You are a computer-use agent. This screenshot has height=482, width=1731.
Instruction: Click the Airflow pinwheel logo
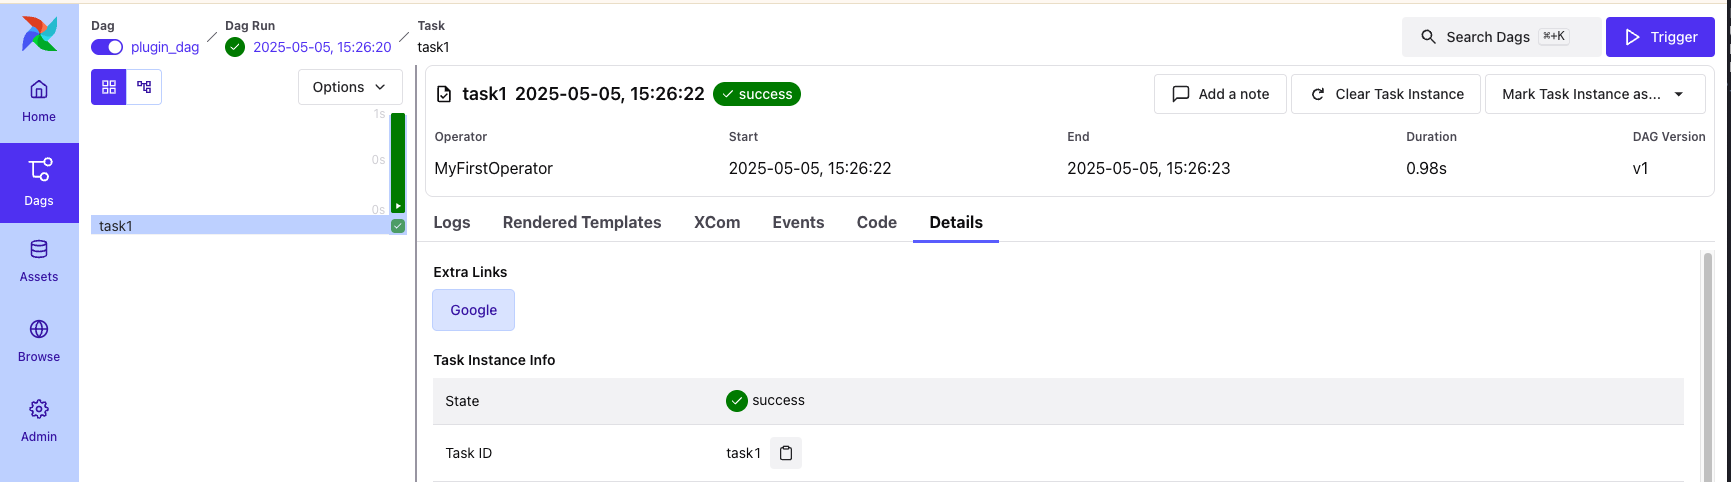[x=39, y=34]
